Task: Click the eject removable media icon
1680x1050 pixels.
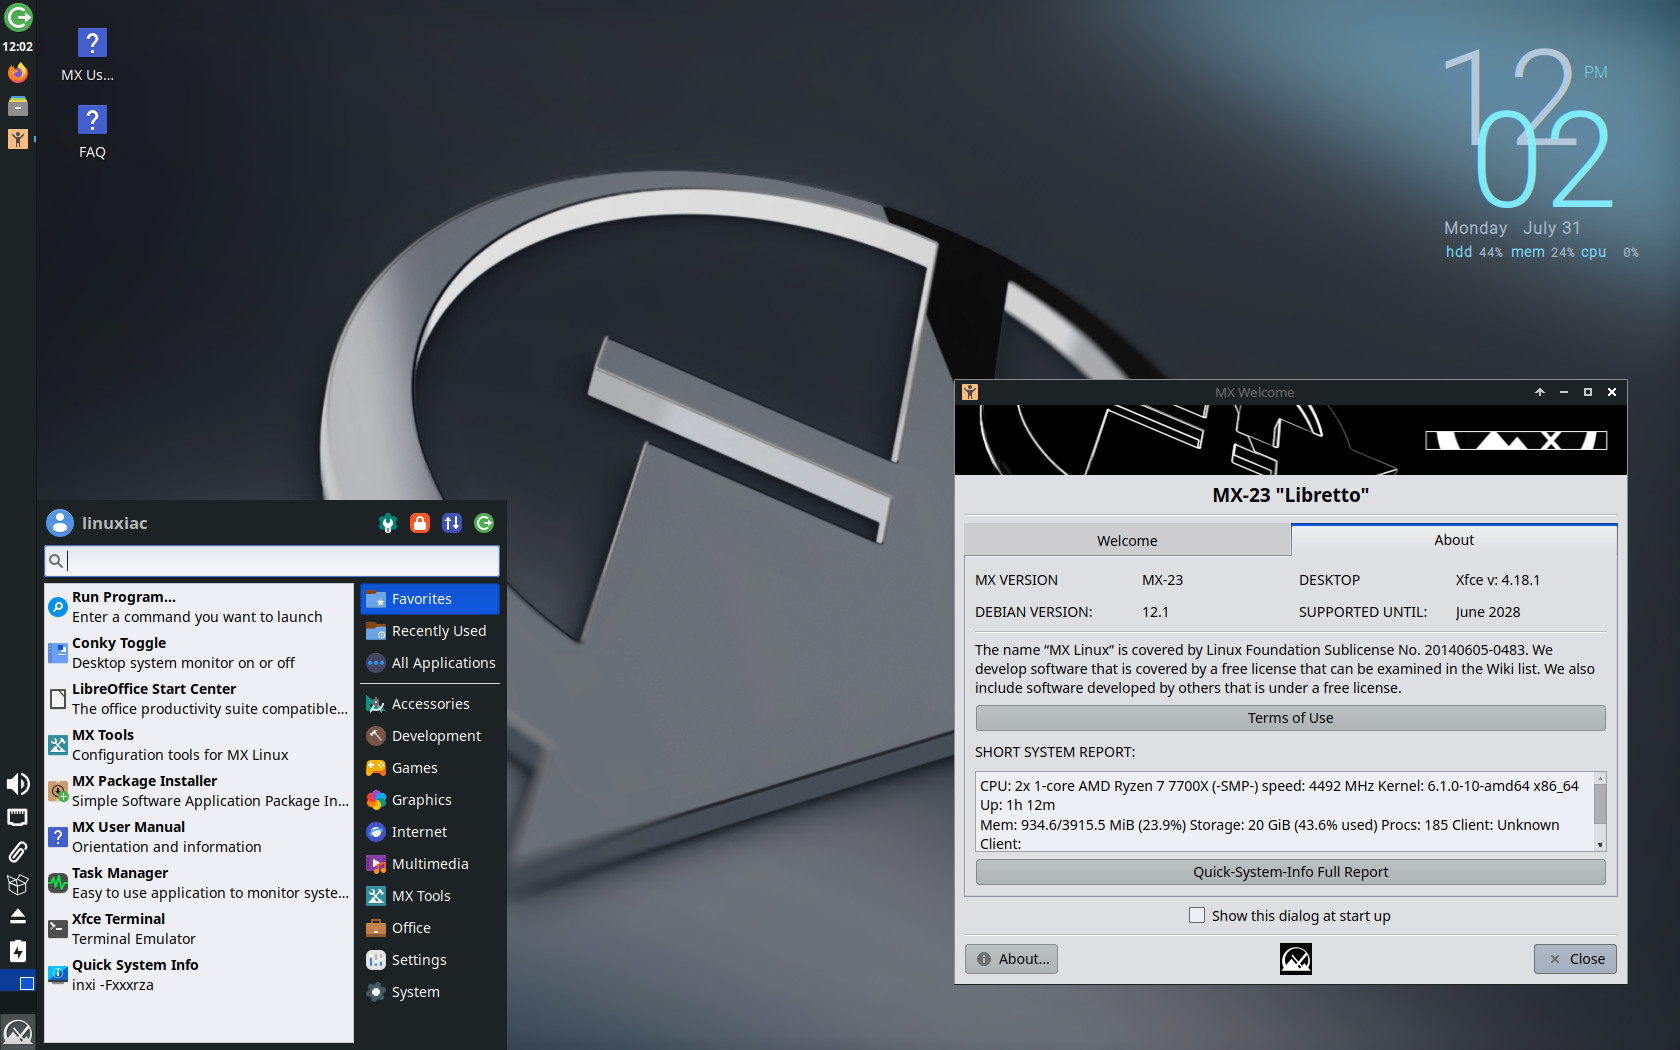Action: (x=18, y=917)
